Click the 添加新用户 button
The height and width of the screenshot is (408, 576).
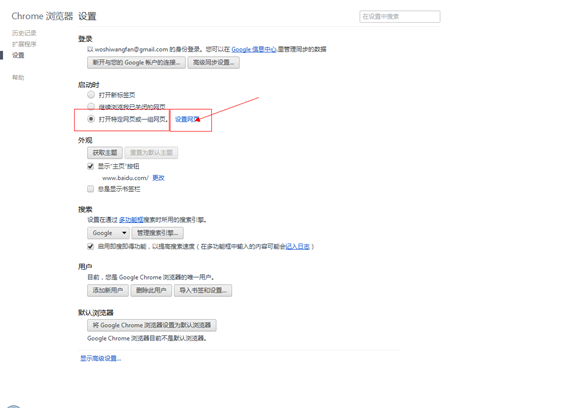point(108,290)
